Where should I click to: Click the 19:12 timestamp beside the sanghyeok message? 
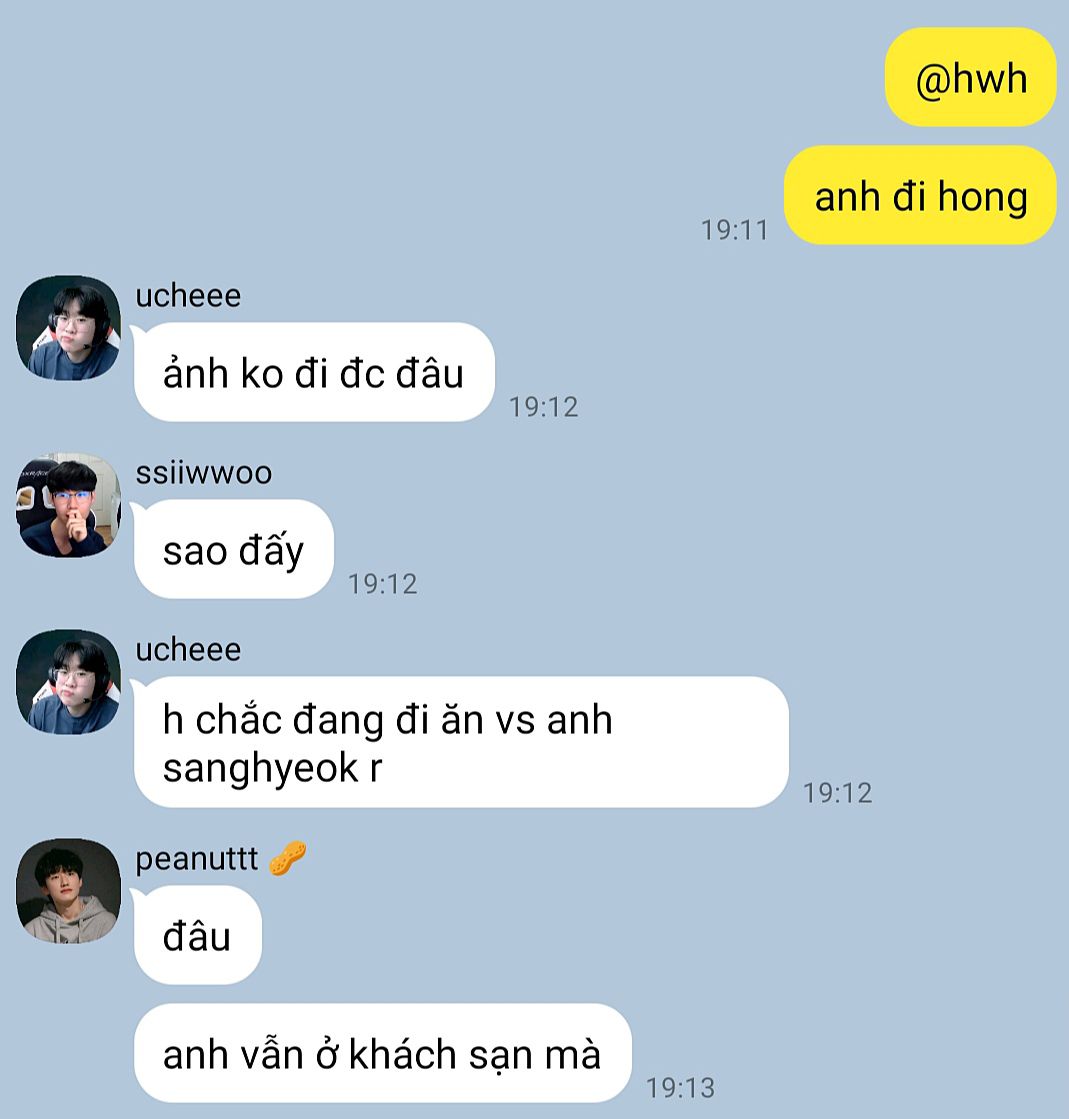[x=838, y=793]
